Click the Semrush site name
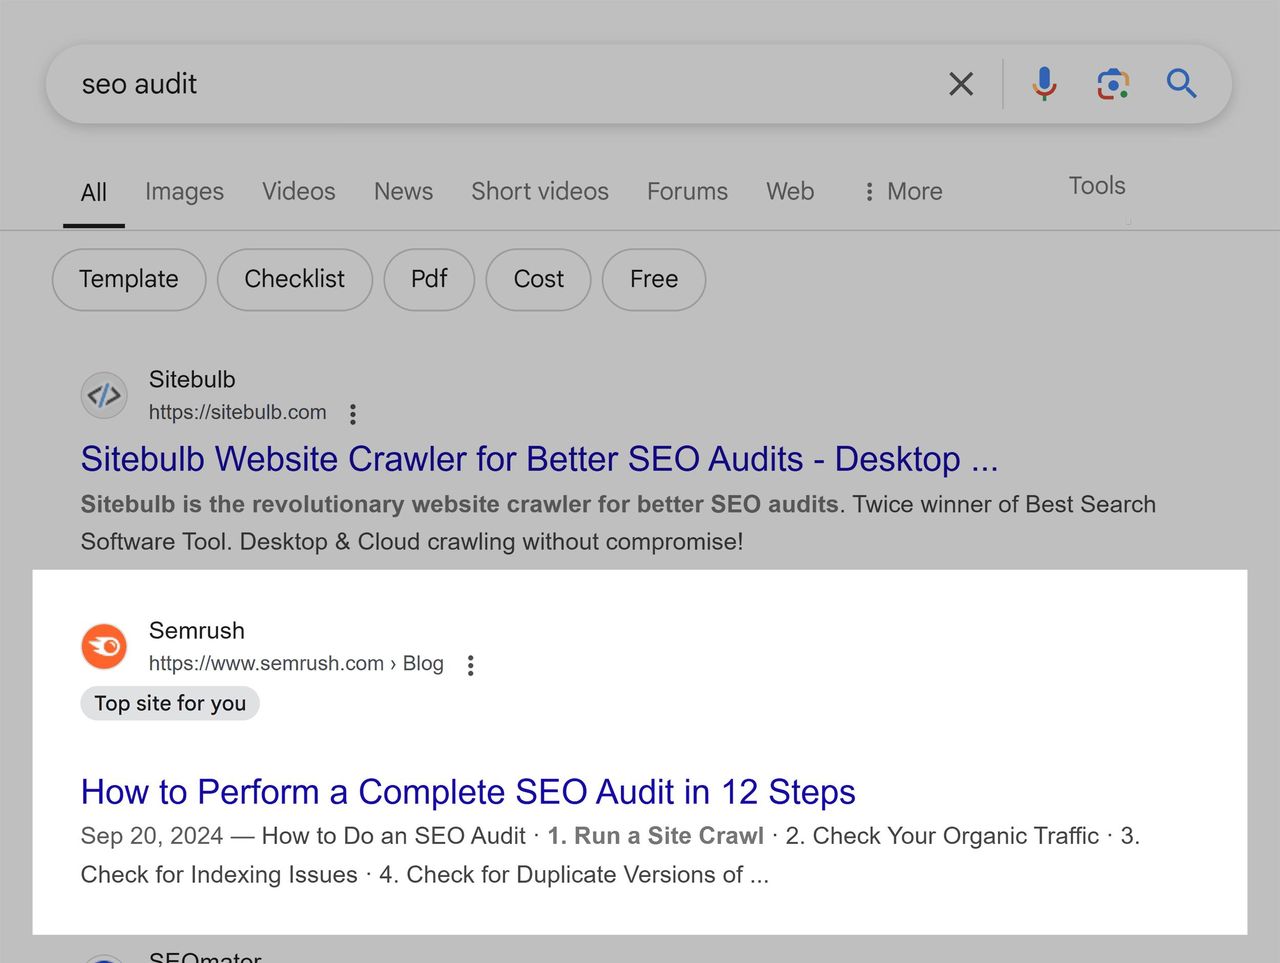Image resolution: width=1280 pixels, height=963 pixels. tap(197, 631)
